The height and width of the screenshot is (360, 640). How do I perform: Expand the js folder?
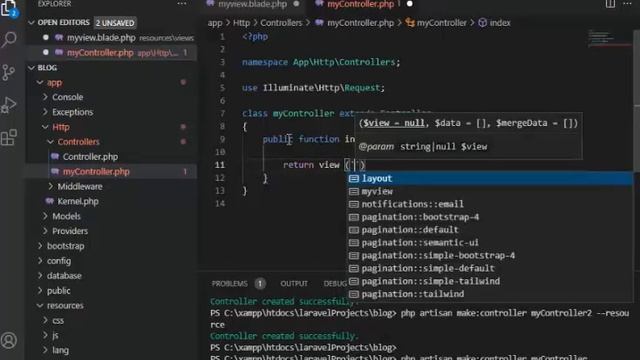[45, 336]
